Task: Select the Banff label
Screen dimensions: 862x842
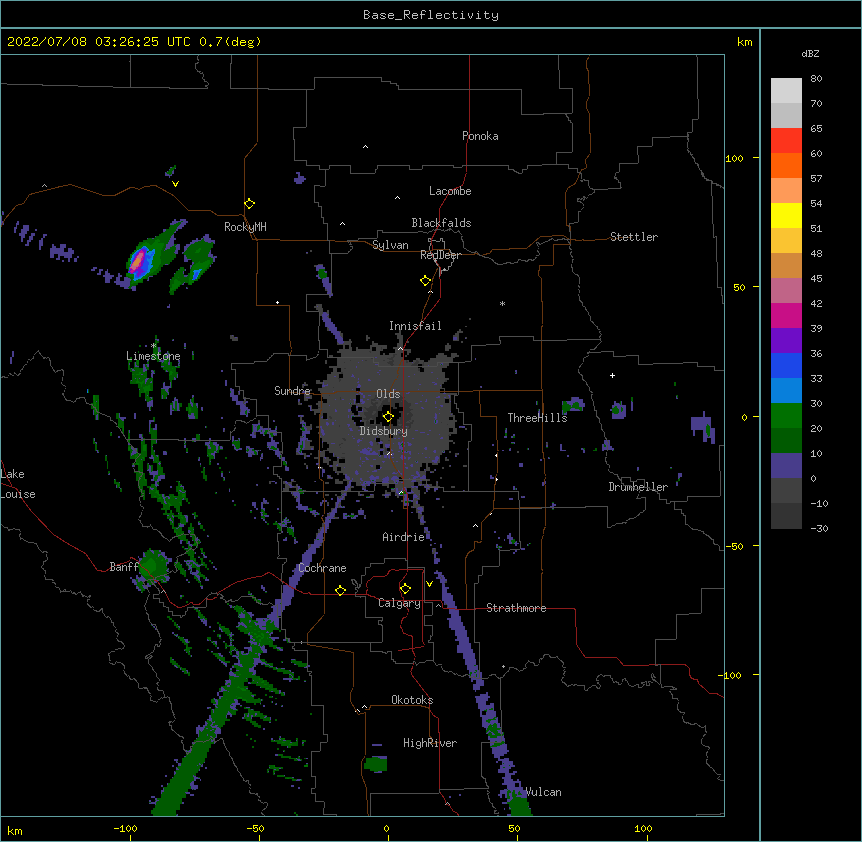Action: pyautogui.click(x=124, y=567)
